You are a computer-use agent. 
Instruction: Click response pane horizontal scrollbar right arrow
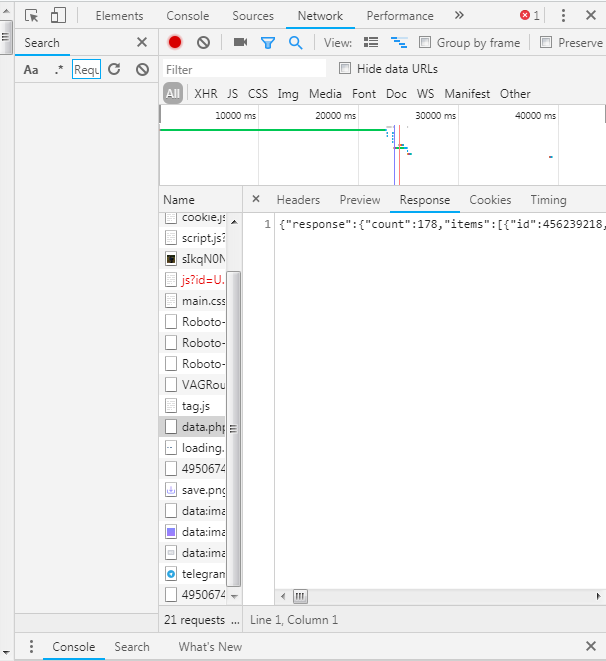[598, 596]
